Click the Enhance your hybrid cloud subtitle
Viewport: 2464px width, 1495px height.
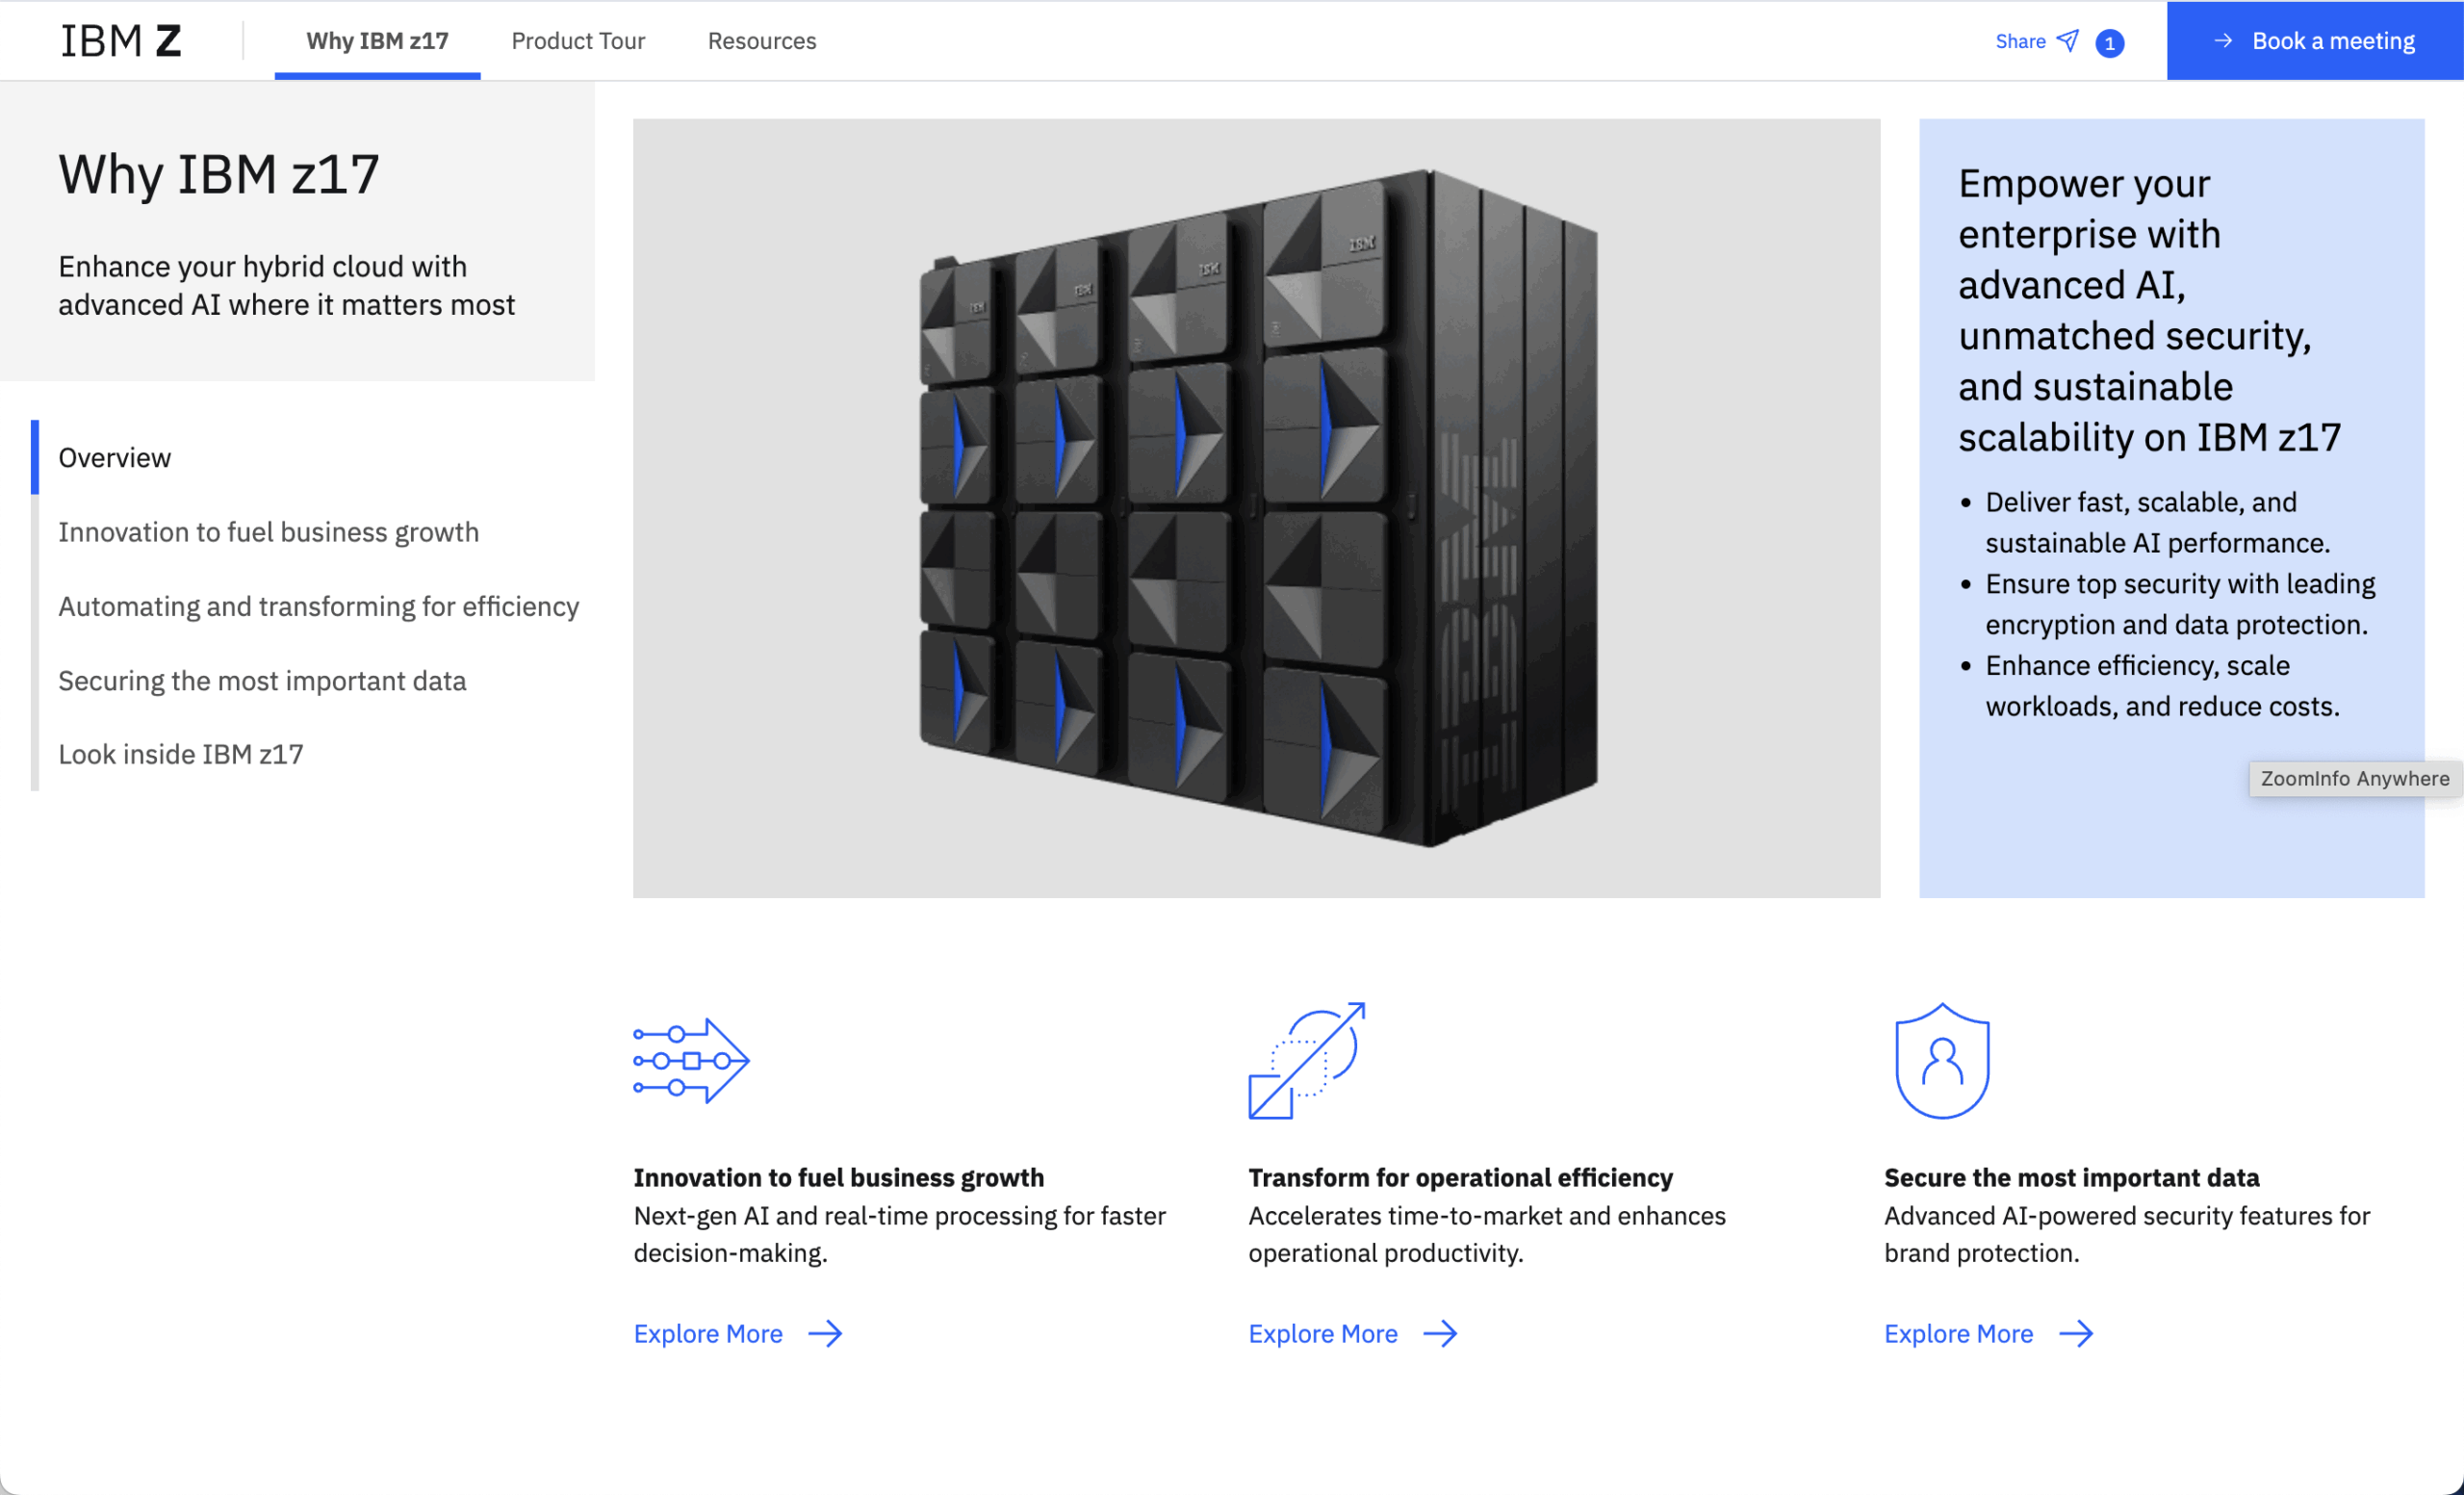pos(286,285)
